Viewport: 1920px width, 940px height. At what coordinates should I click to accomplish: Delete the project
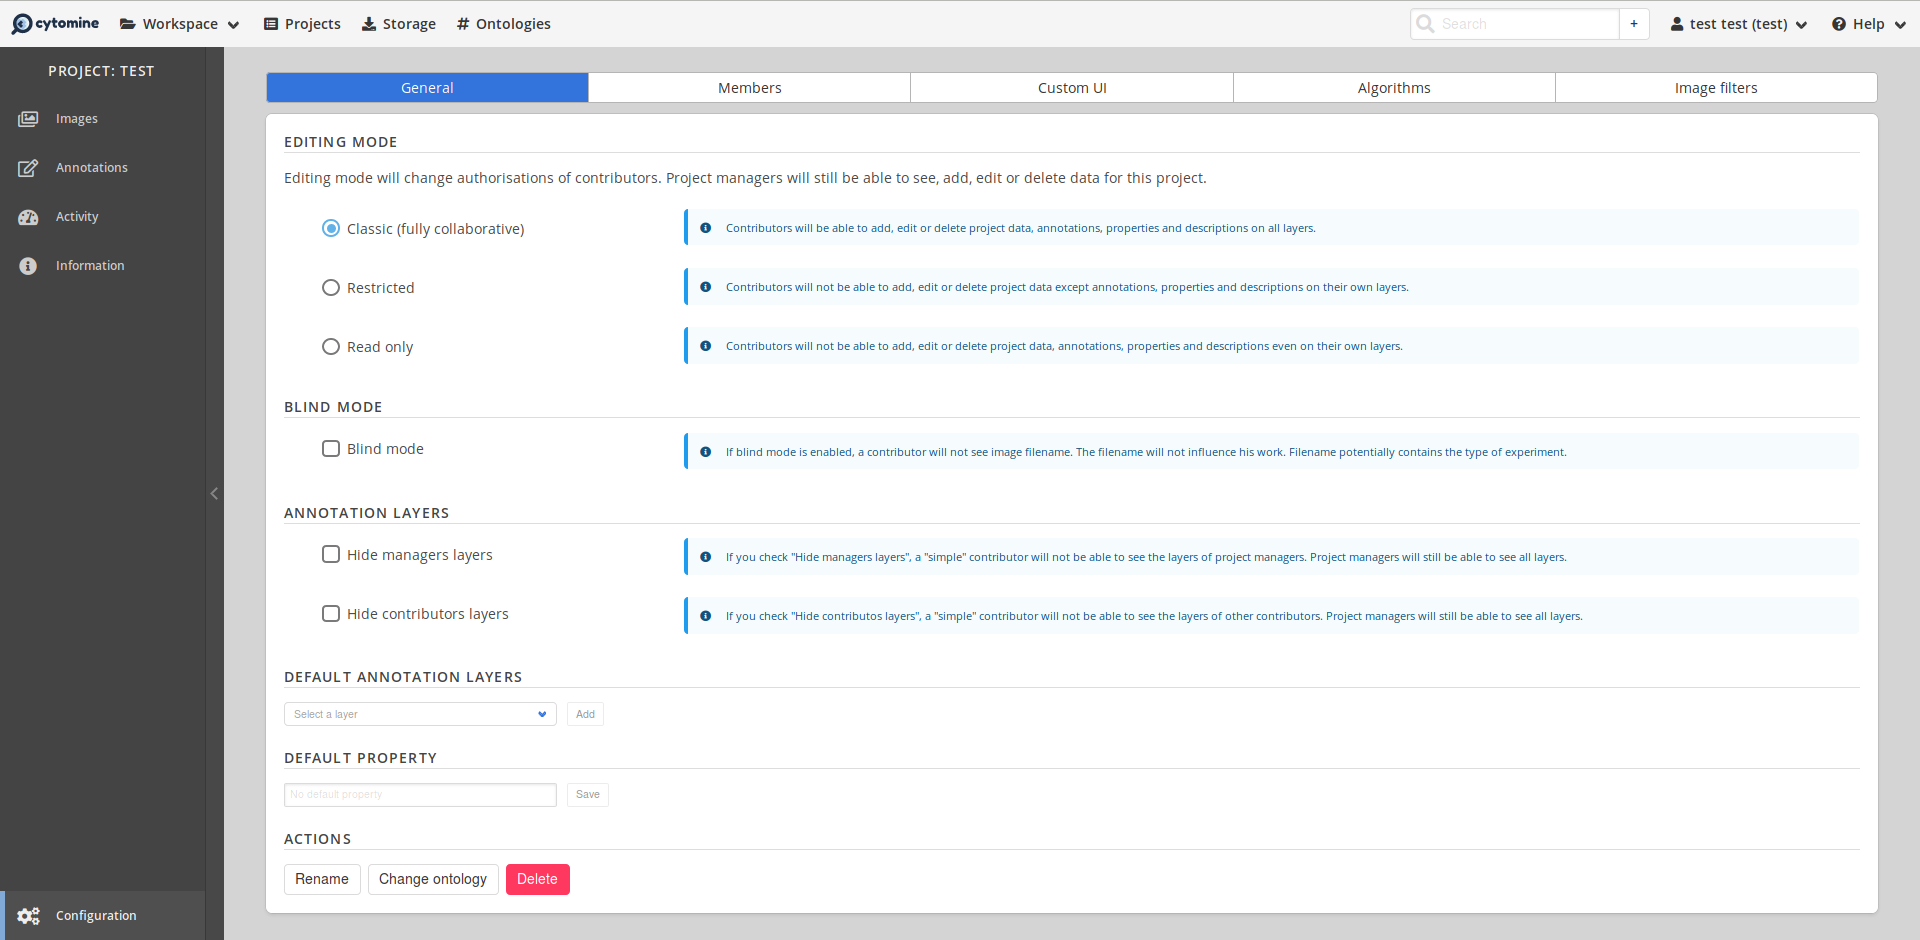[x=537, y=879]
